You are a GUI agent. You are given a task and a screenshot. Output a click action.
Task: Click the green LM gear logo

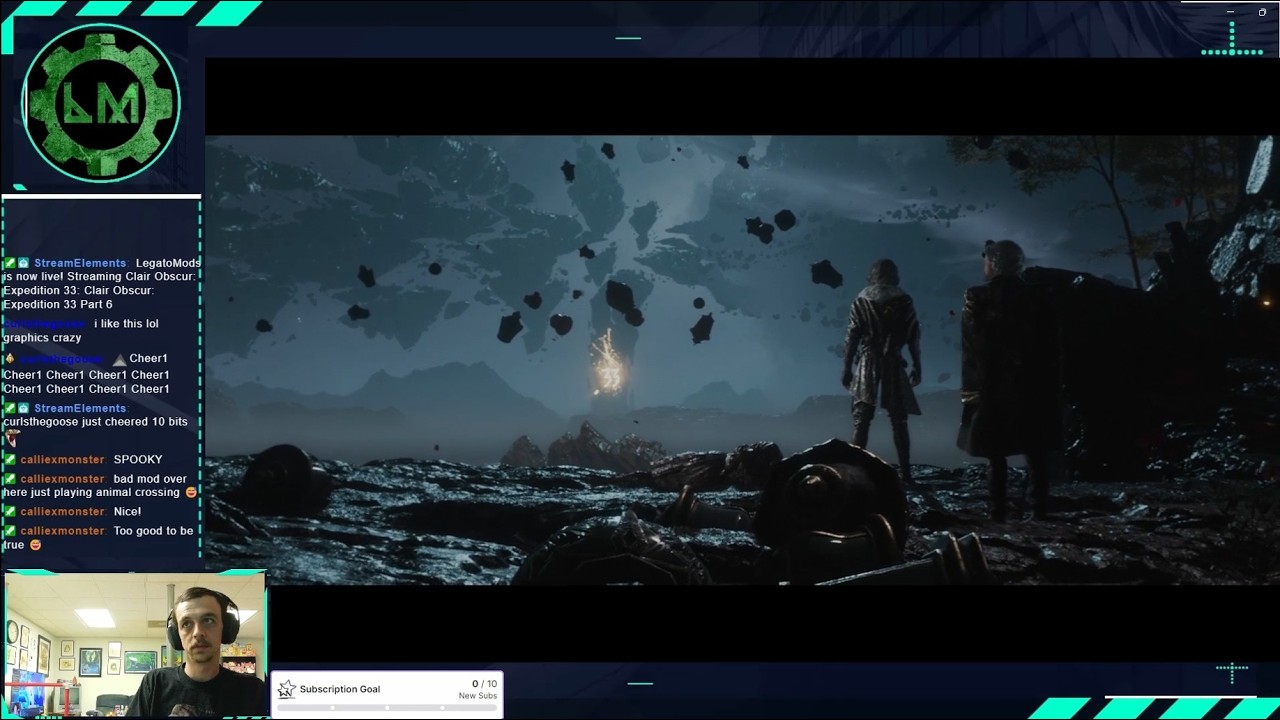(x=101, y=103)
